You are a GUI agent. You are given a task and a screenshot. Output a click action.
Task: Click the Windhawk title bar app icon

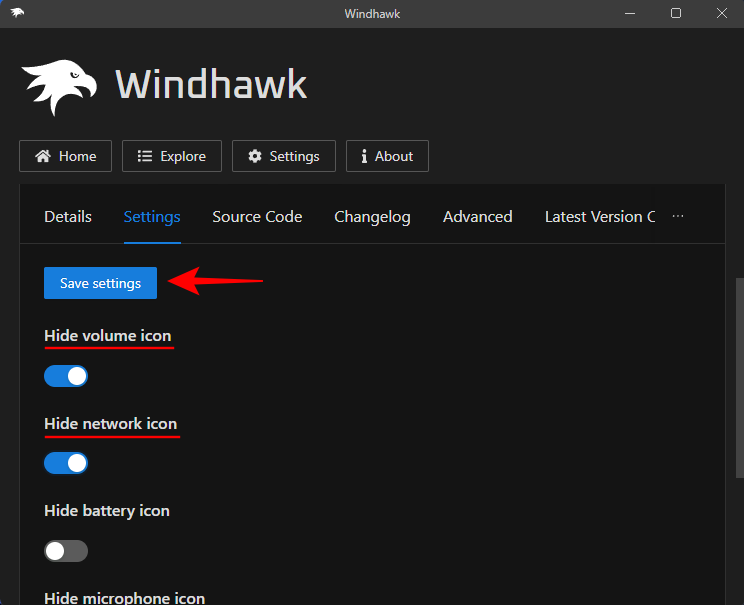[17, 13]
